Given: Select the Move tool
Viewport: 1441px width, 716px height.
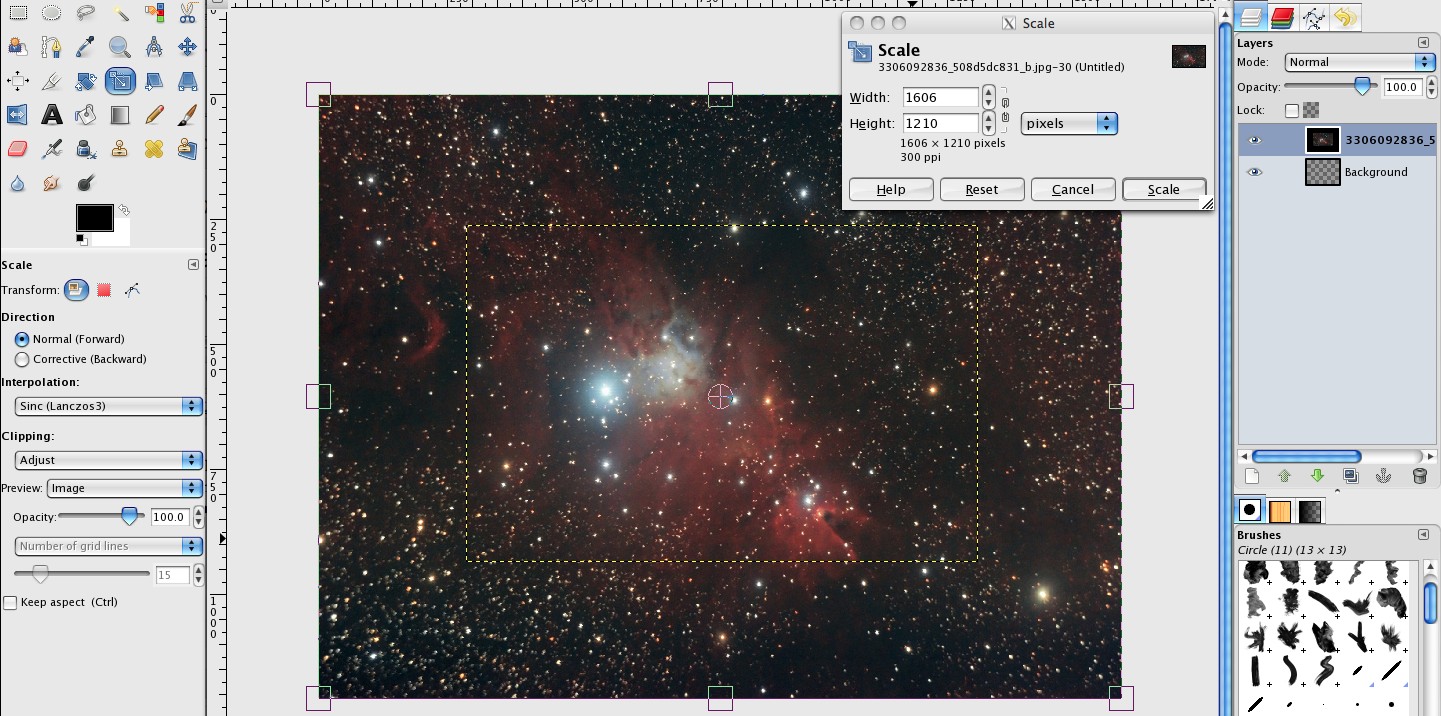Looking at the screenshot, I should [187, 46].
